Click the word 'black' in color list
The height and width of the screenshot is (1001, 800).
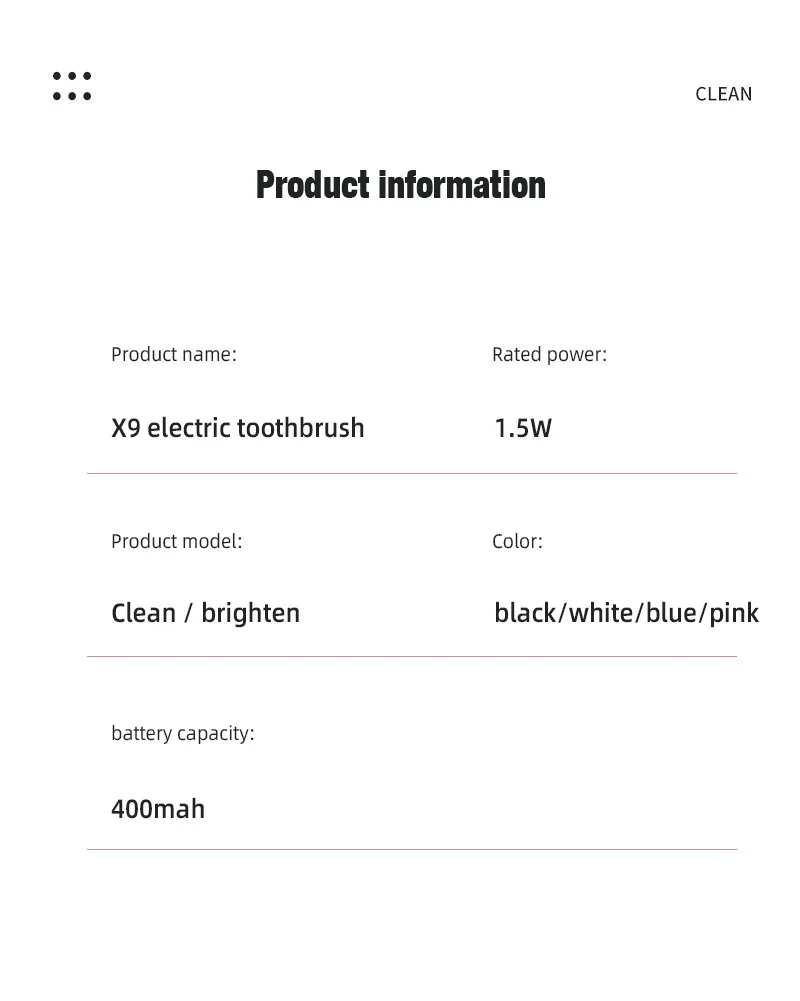(x=525, y=613)
